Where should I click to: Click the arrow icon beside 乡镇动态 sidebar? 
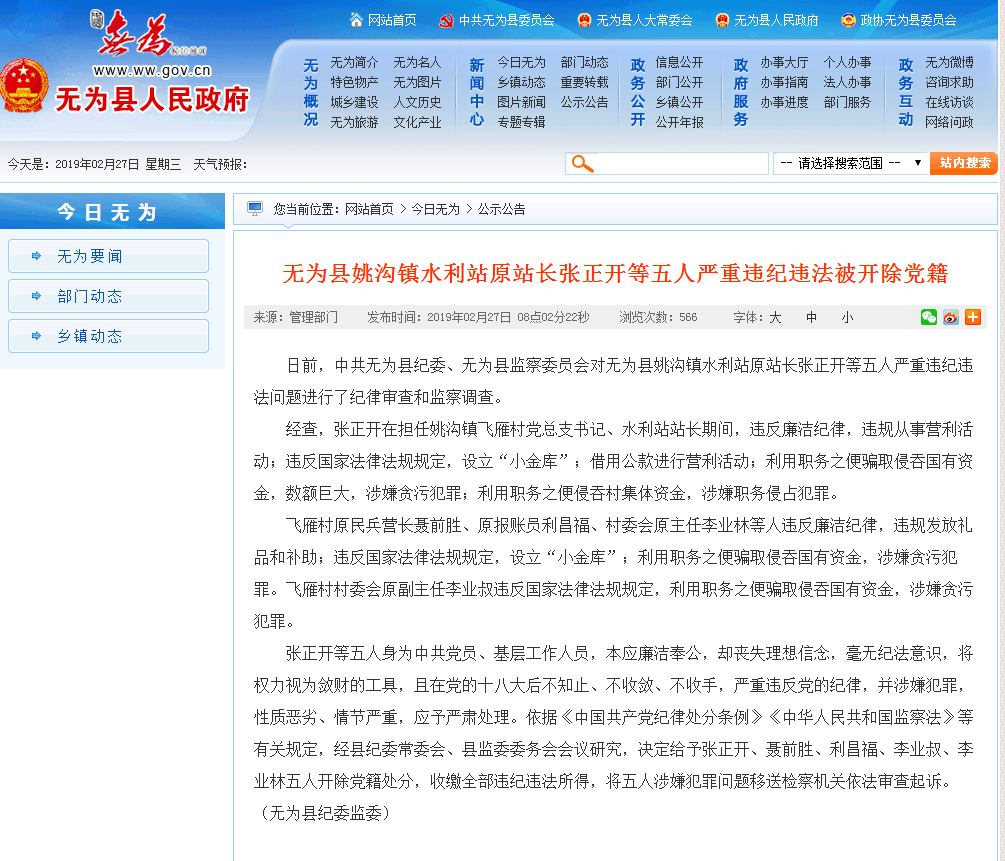[36, 335]
